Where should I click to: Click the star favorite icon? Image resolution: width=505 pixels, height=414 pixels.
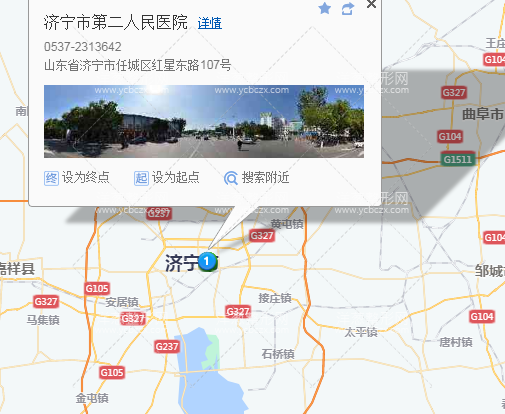point(325,8)
